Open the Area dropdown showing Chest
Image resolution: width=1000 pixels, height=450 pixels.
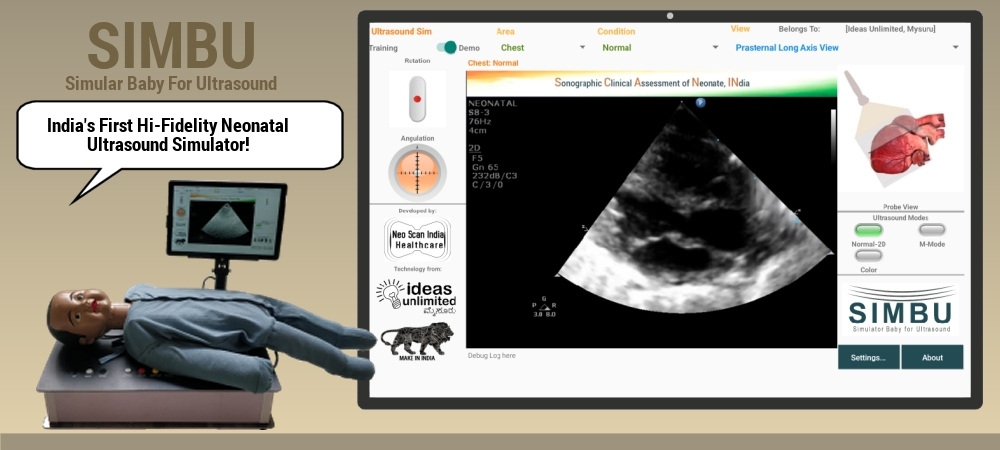coord(543,47)
